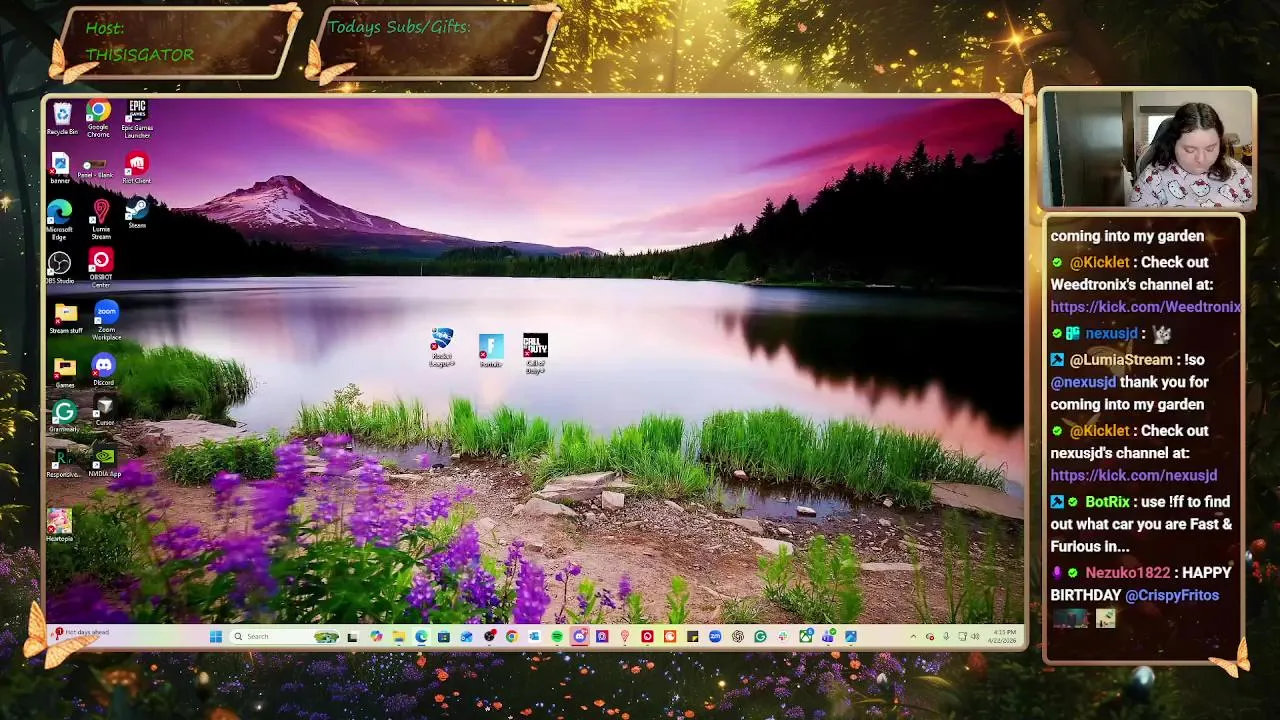Open the banner file on the desktop

click(60, 168)
